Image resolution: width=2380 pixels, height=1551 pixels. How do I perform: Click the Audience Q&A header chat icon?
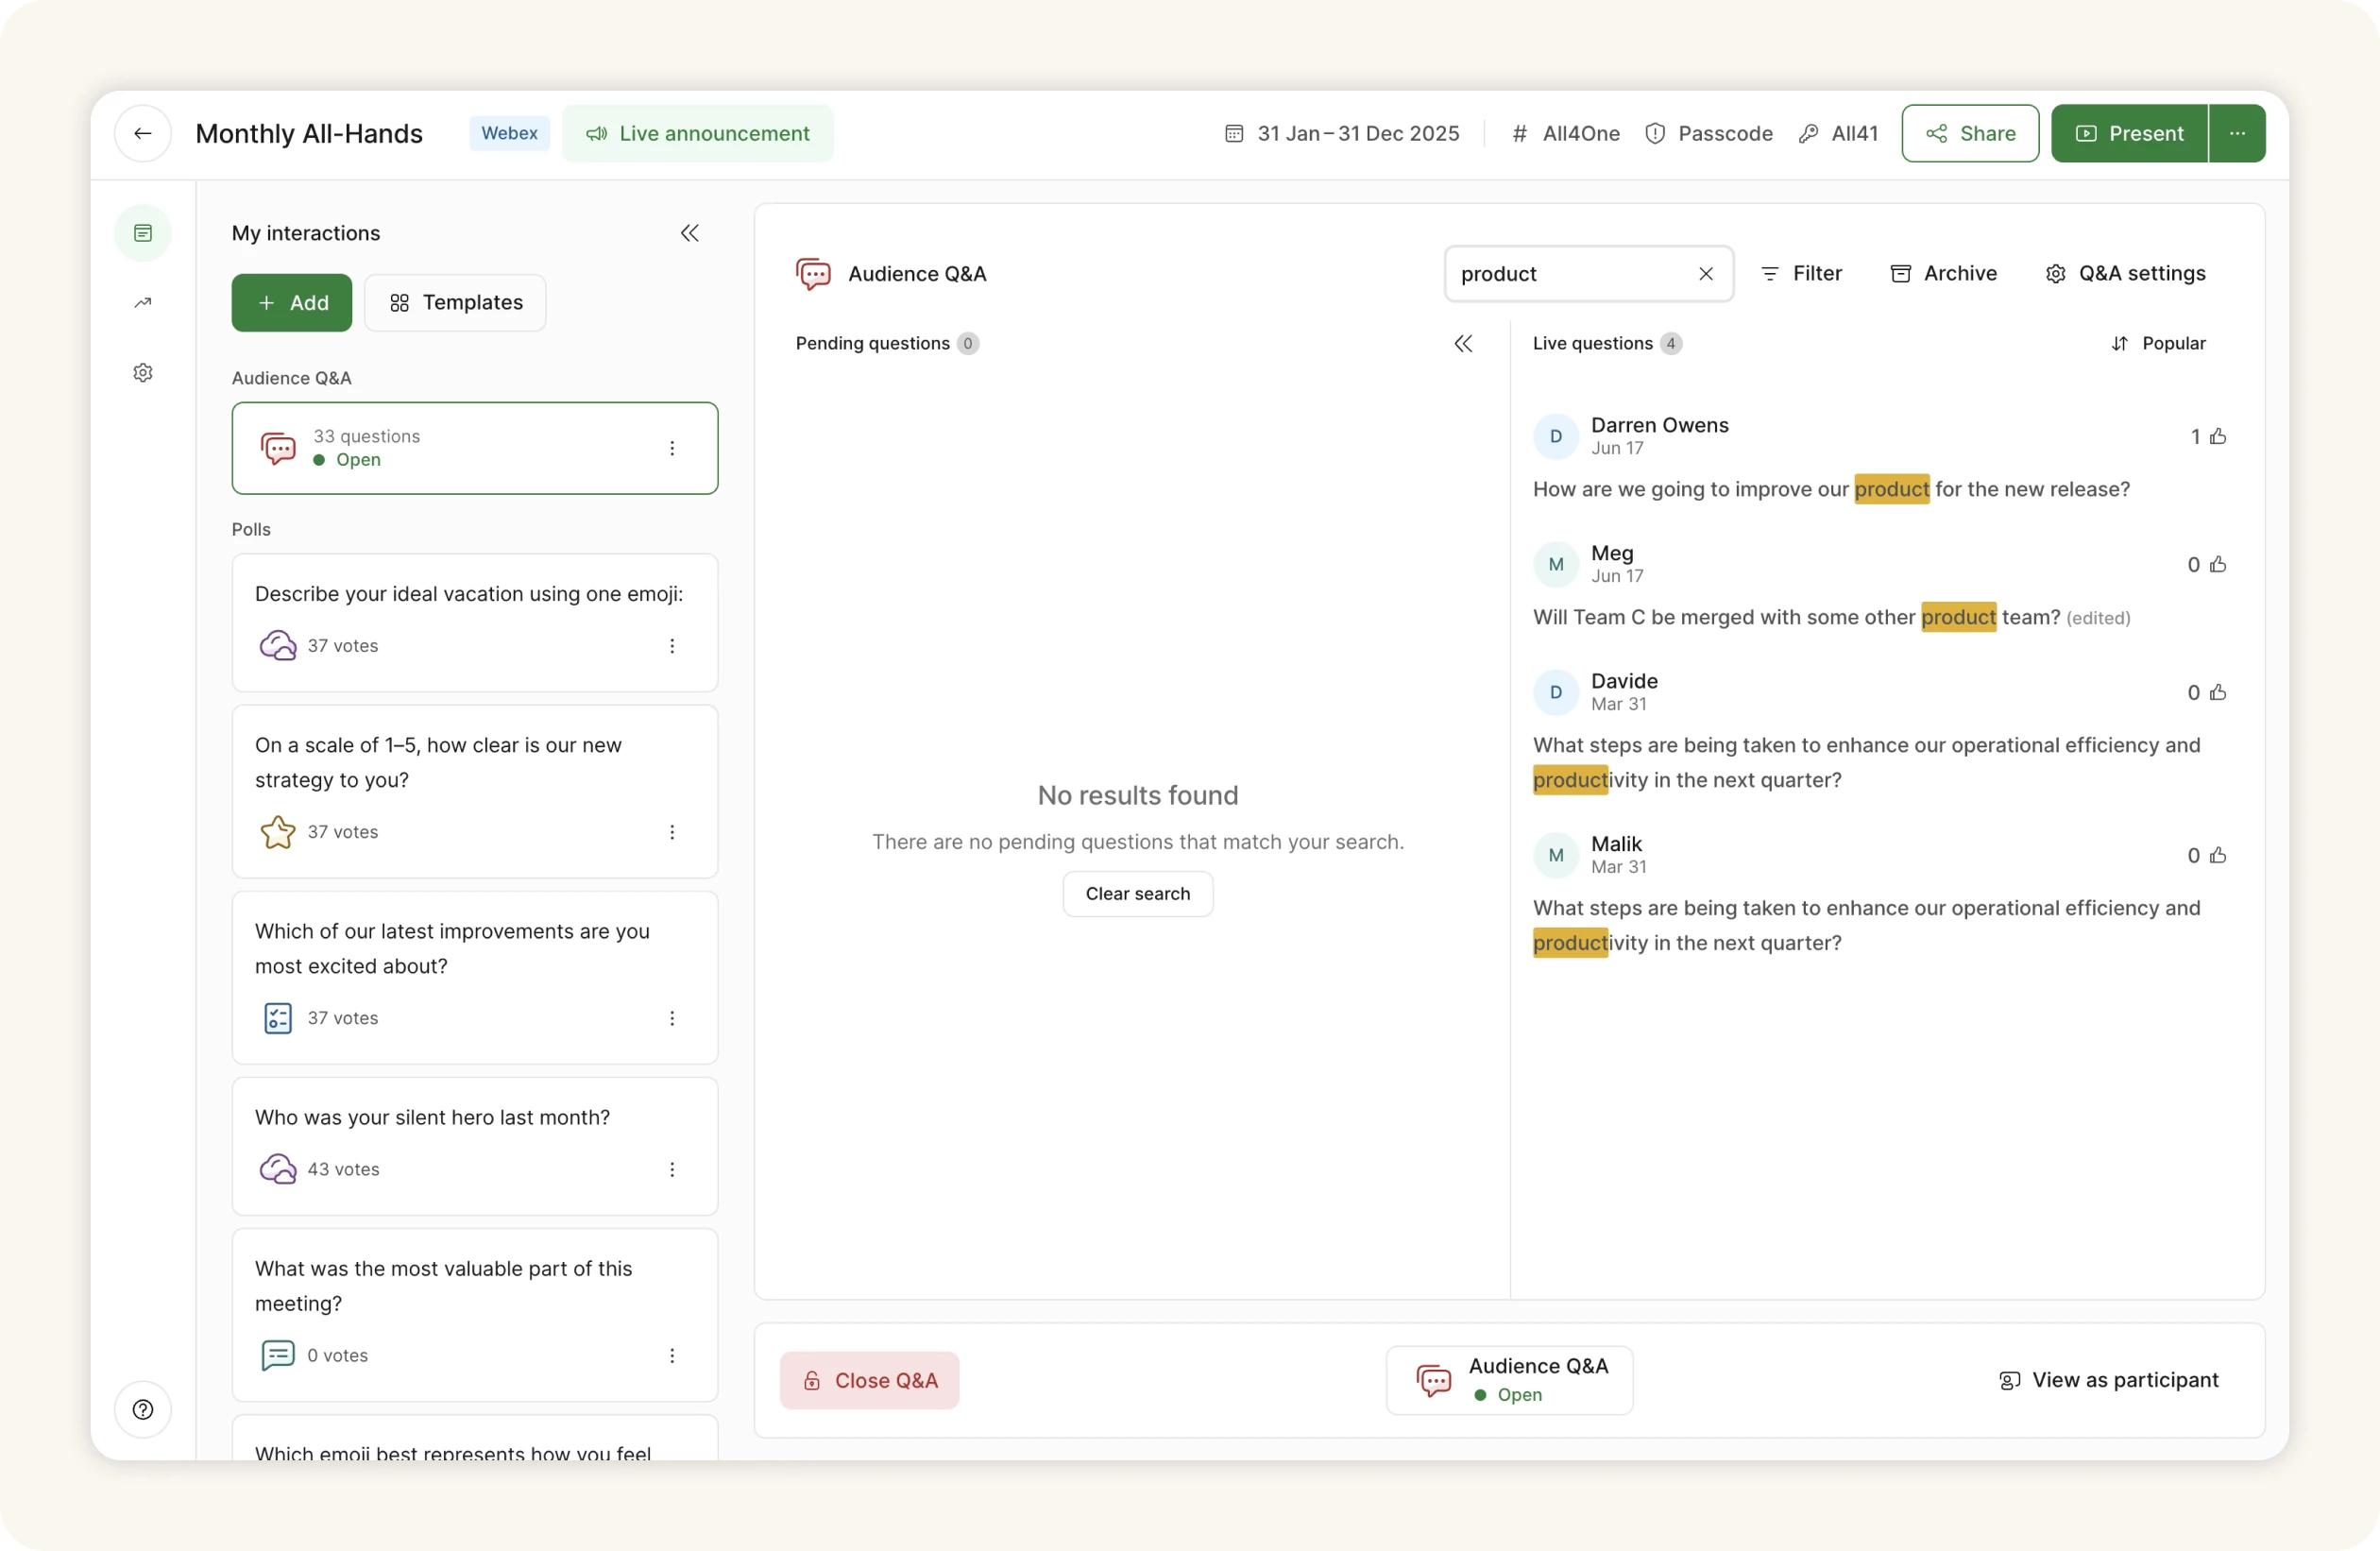[x=813, y=273]
